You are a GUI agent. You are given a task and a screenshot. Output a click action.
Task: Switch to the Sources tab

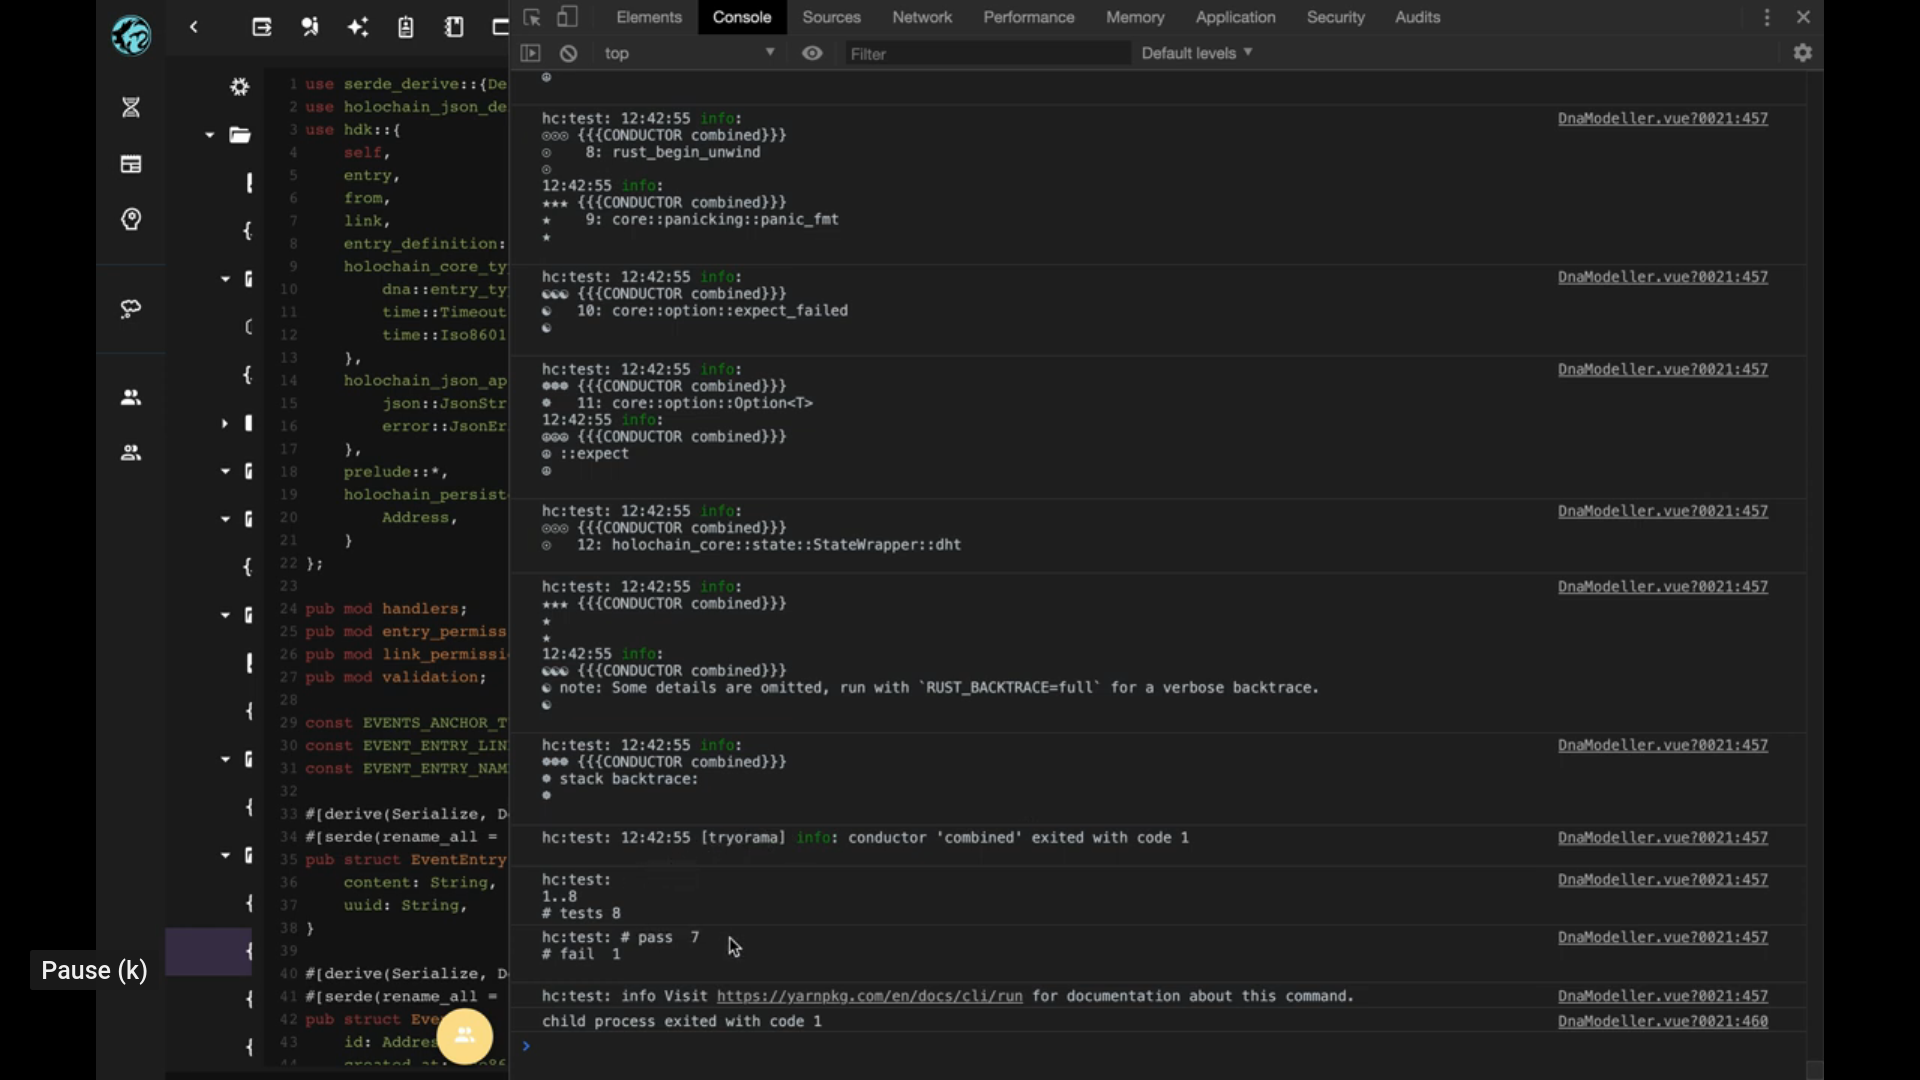(x=831, y=17)
